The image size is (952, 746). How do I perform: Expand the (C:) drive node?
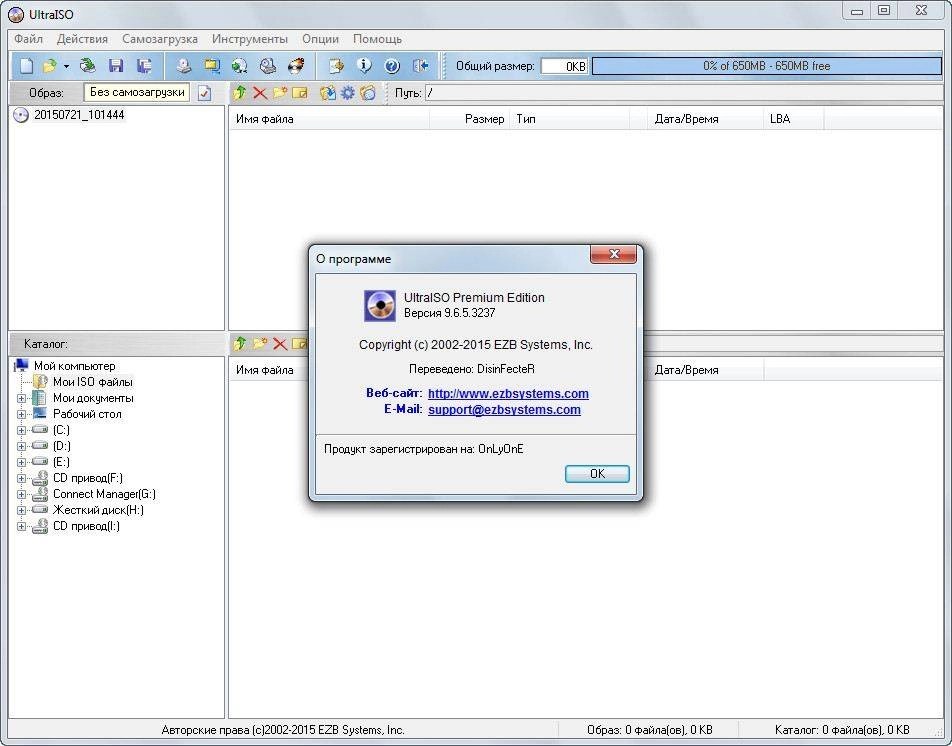(21, 430)
